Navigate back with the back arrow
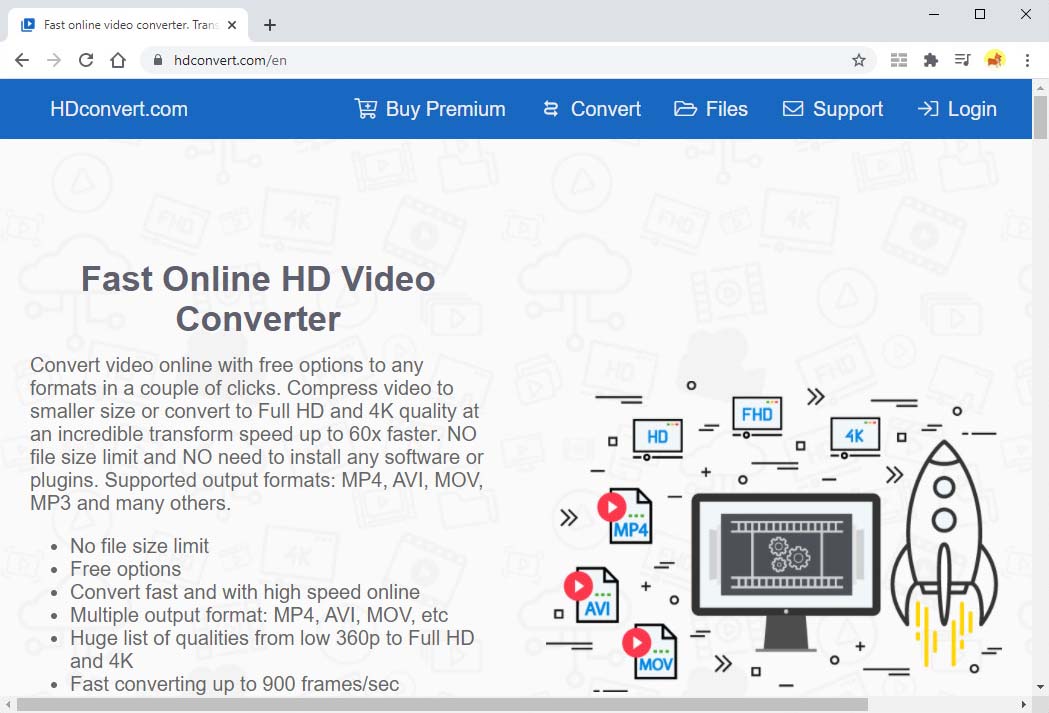The image size is (1049, 713). [22, 60]
